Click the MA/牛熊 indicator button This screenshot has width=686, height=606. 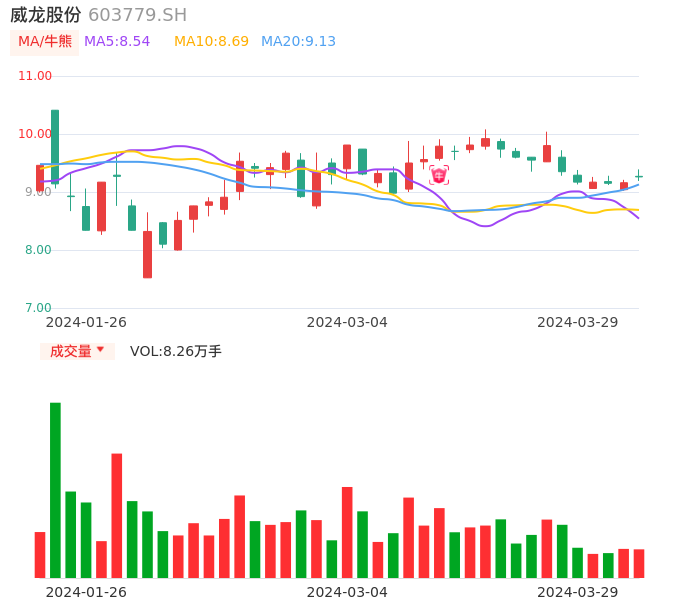pos(45,42)
